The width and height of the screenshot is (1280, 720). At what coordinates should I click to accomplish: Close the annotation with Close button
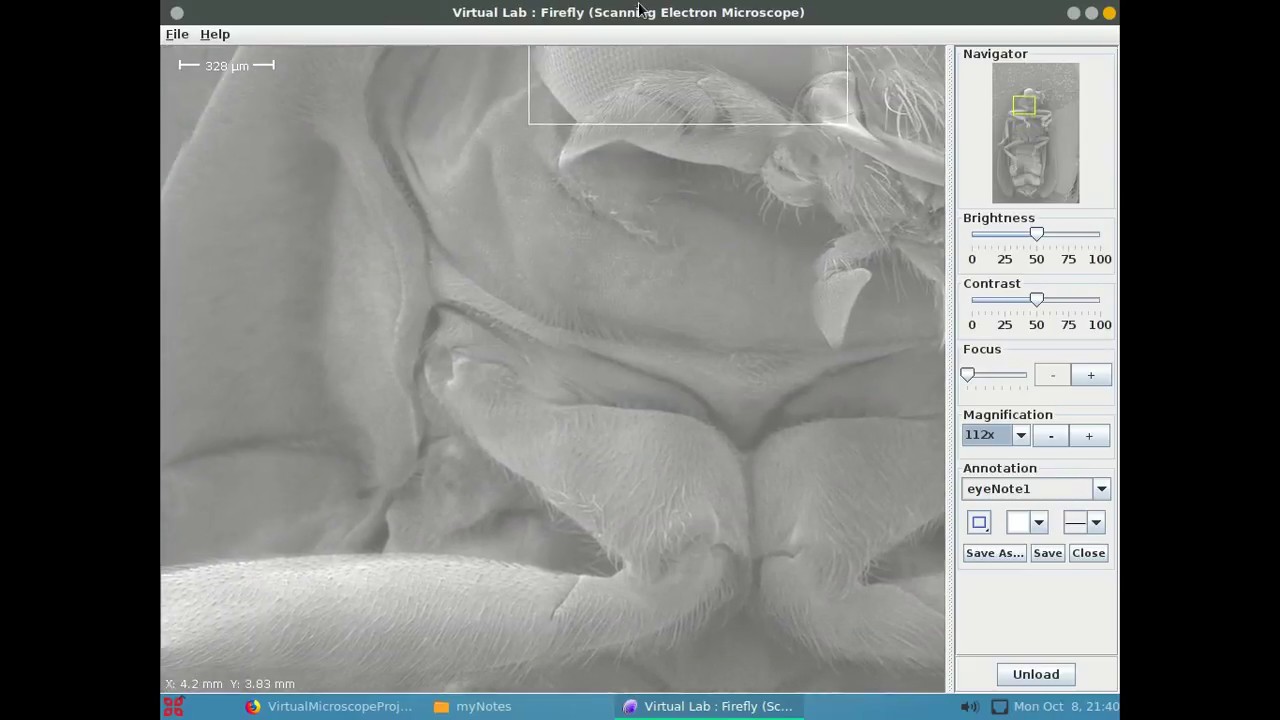click(x=1088, y=553)
